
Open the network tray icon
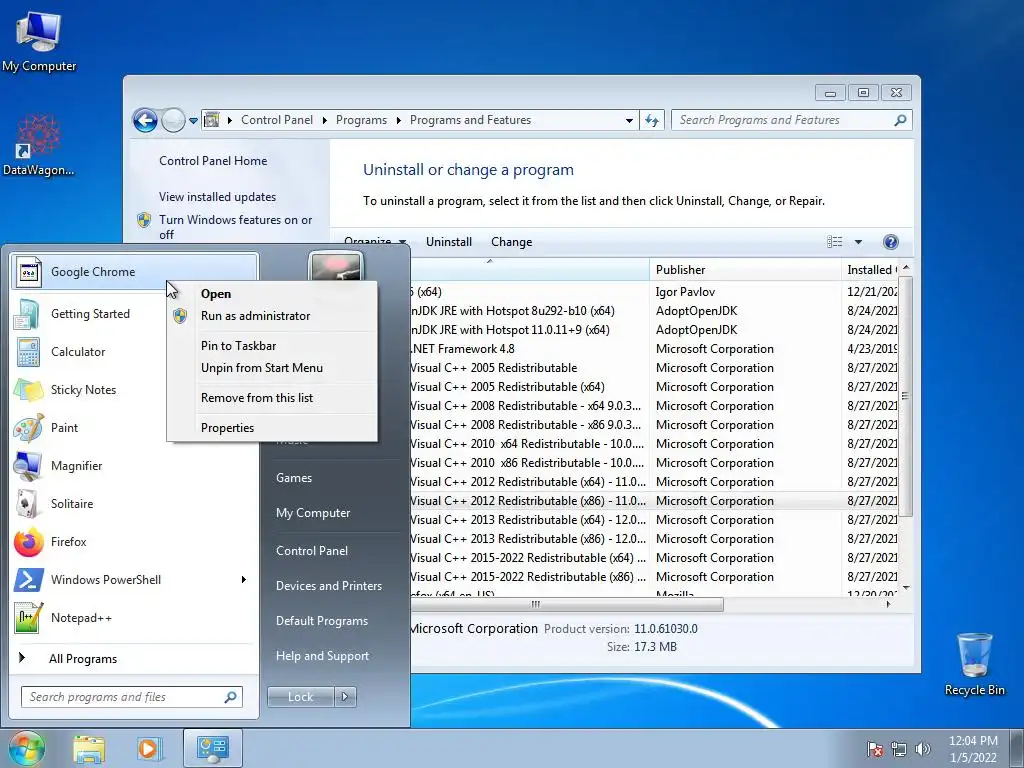(899, 749)
